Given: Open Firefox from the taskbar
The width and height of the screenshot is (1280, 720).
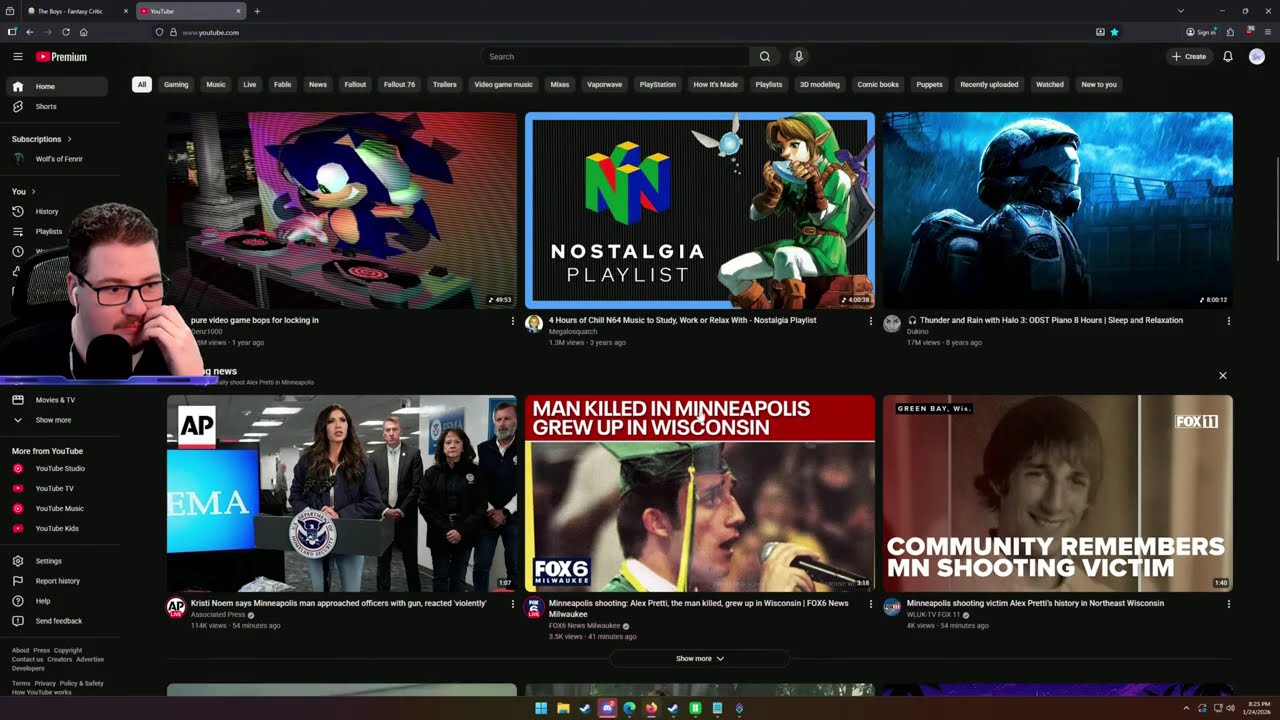Looking at the screenshot, I should (x=651, y=708).
